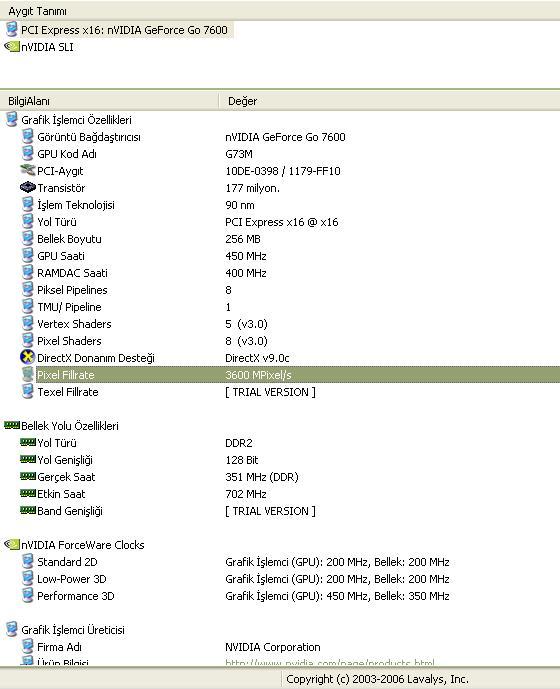Click the Band Genişliği memory icon
This screenshot has width=560, height=689.
click(28, 510)
